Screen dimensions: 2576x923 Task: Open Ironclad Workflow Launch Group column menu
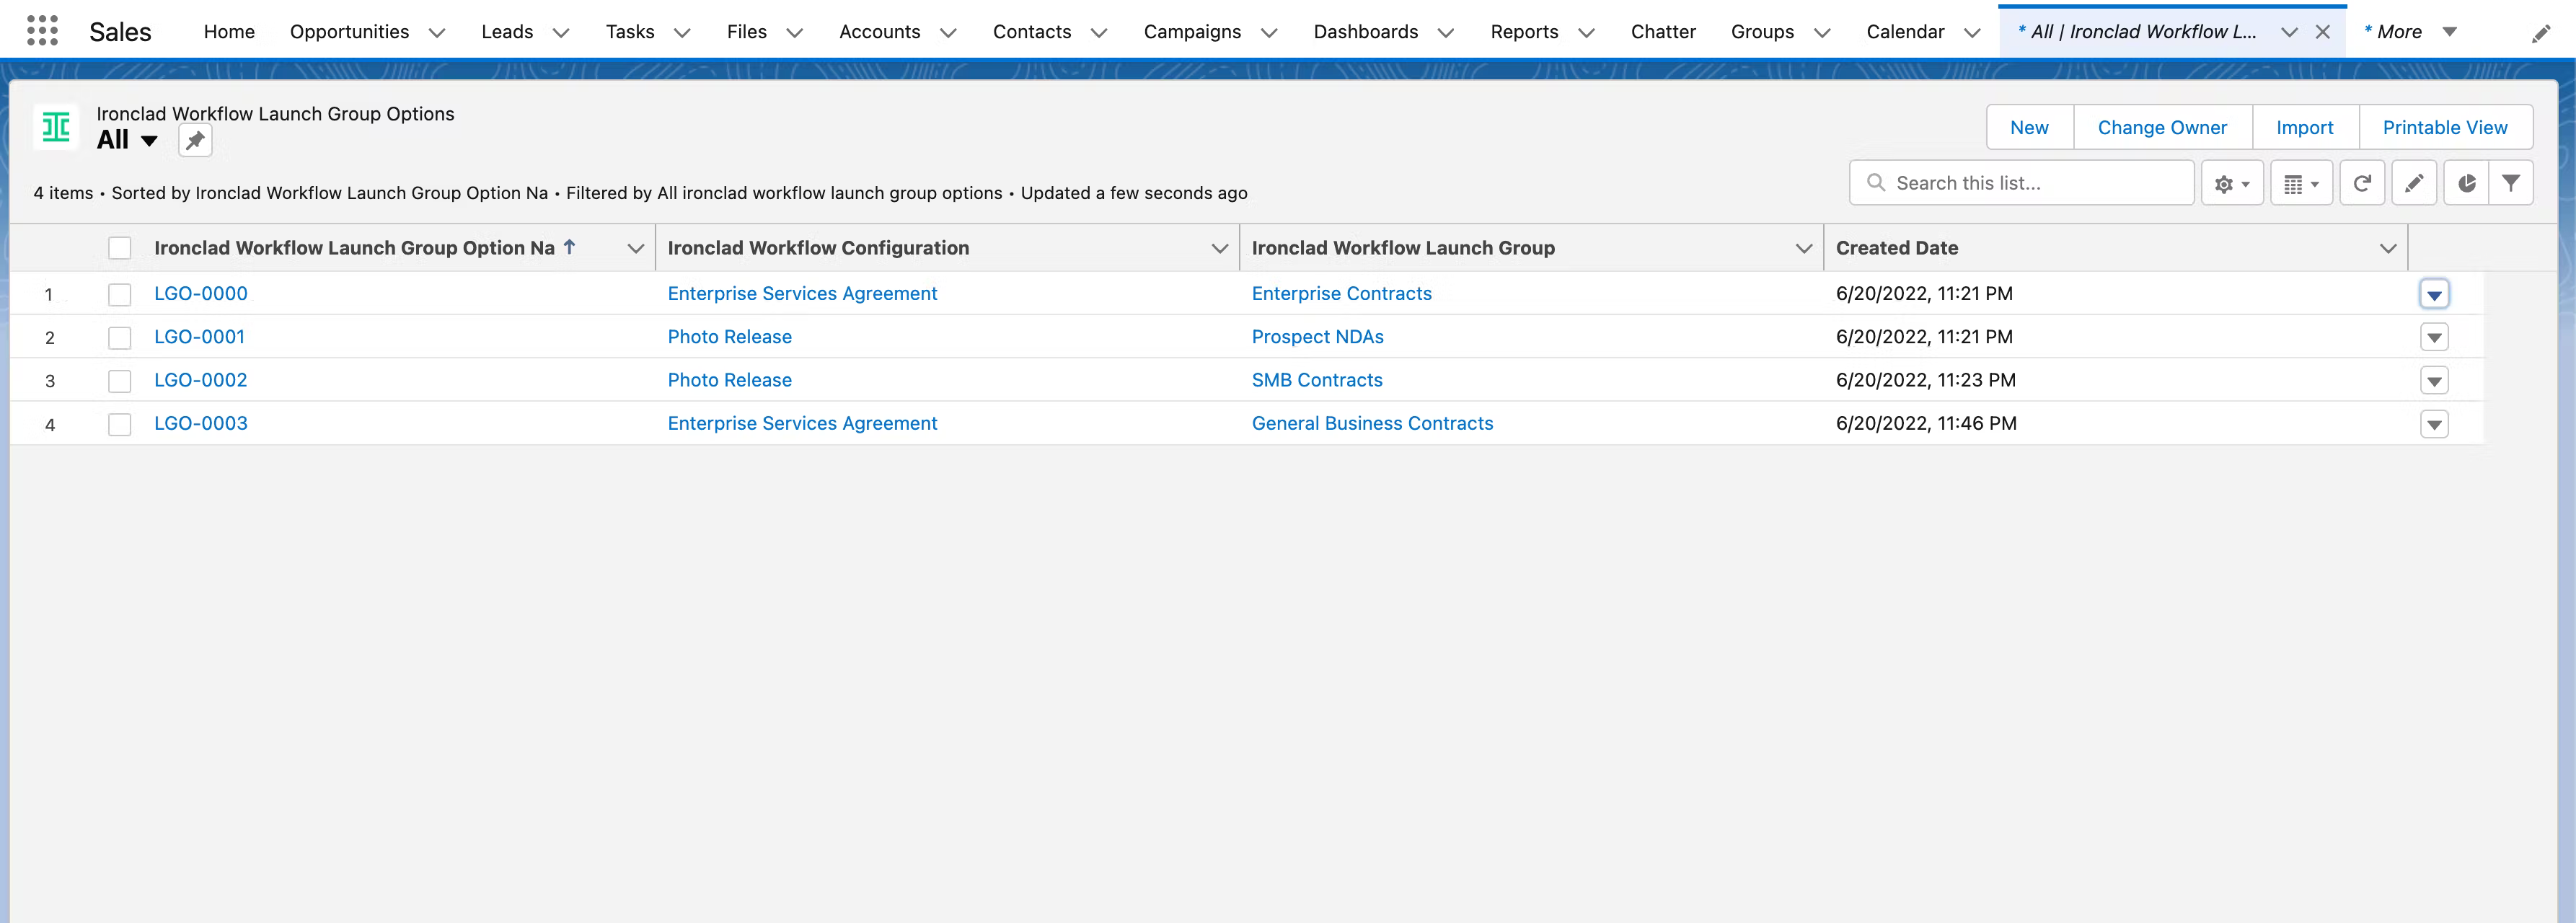tap(1804, 248)
